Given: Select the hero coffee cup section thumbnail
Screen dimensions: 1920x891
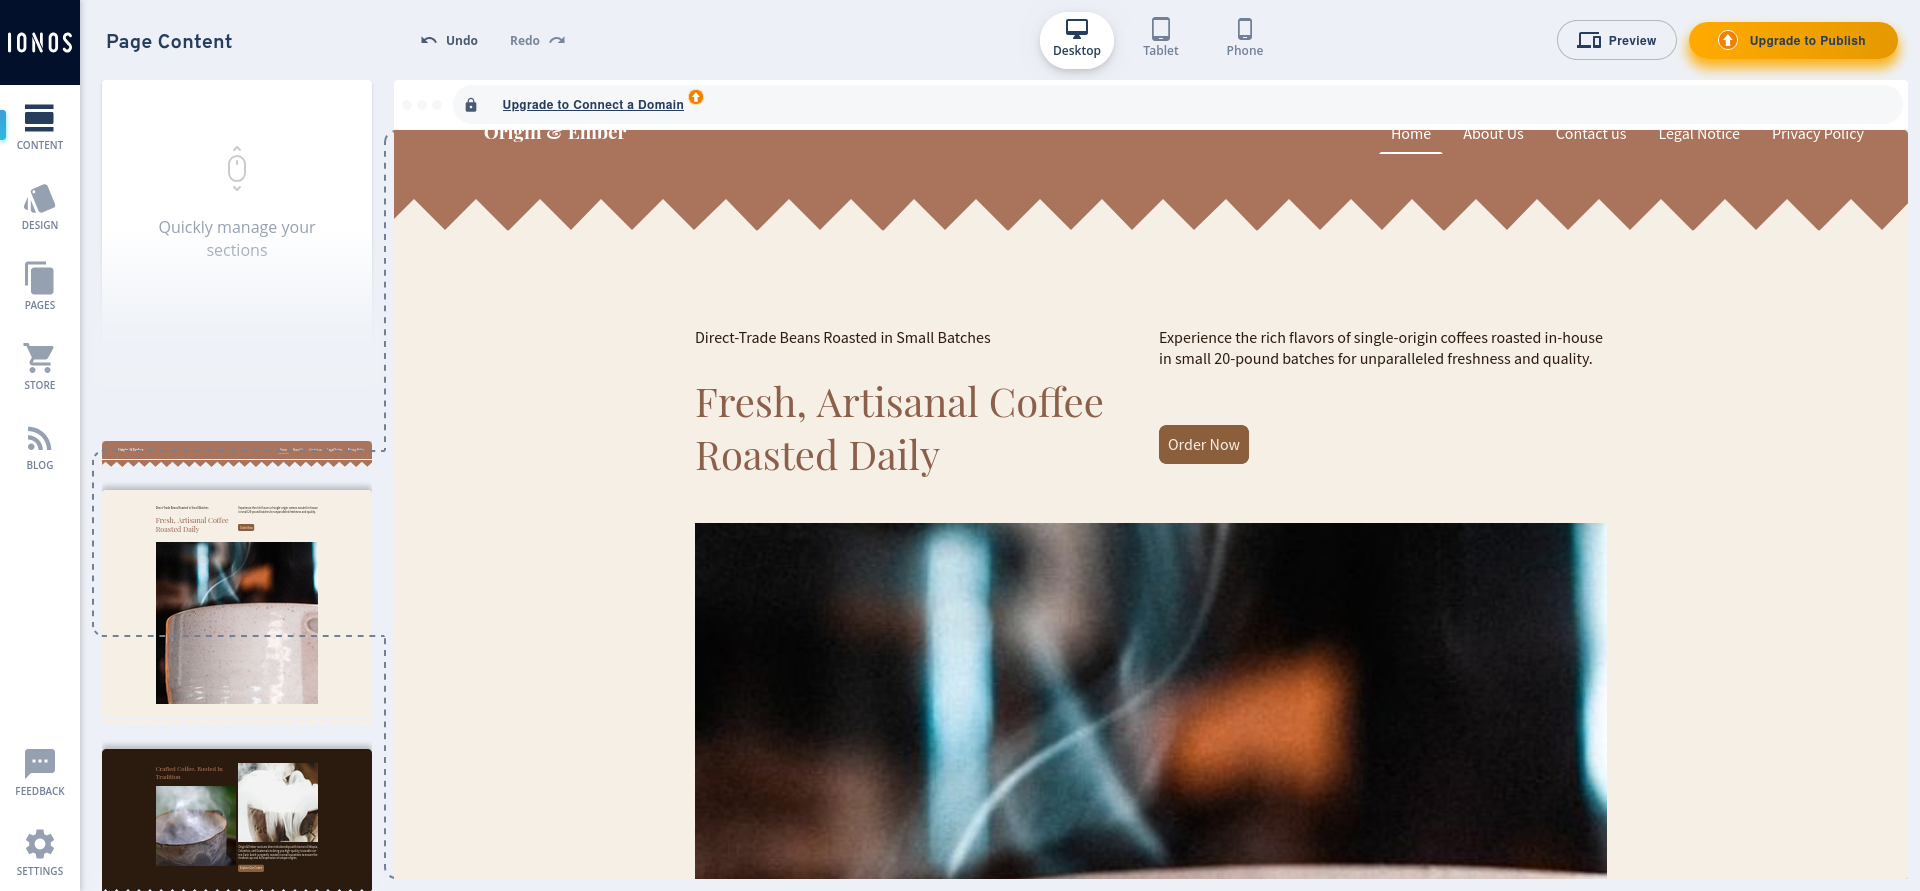Looking at the screenshot, I should click(237, 606).
